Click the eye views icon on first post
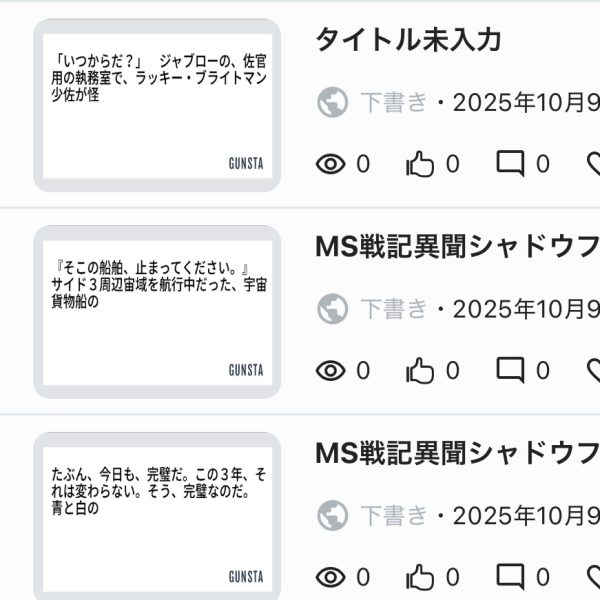 (330, 164)
